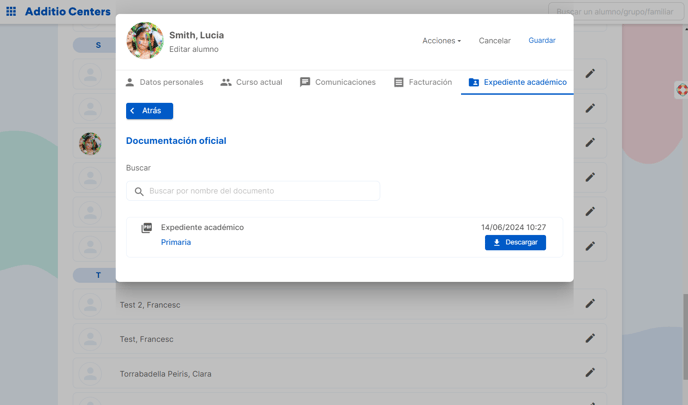Image resolution: width=688 pixels, height=405 pixels.
Task: Download the Expediente académico document
Action: tap(516, 243)
